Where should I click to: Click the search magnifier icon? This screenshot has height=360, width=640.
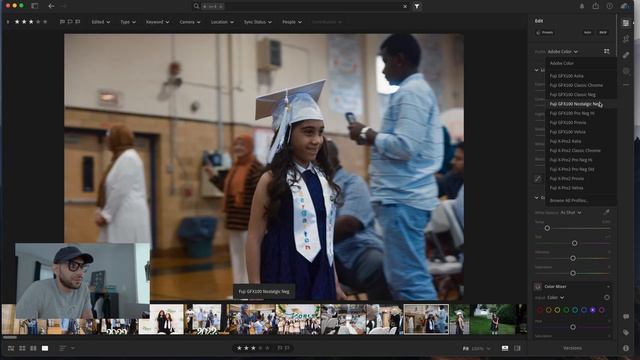click(196, 6)
